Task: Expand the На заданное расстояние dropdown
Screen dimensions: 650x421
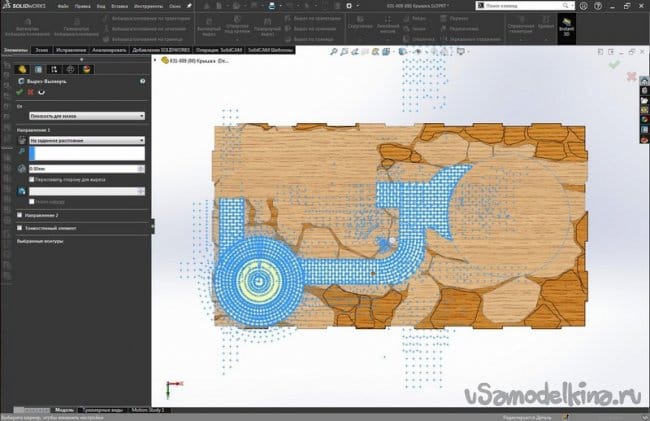Action: 86,141
